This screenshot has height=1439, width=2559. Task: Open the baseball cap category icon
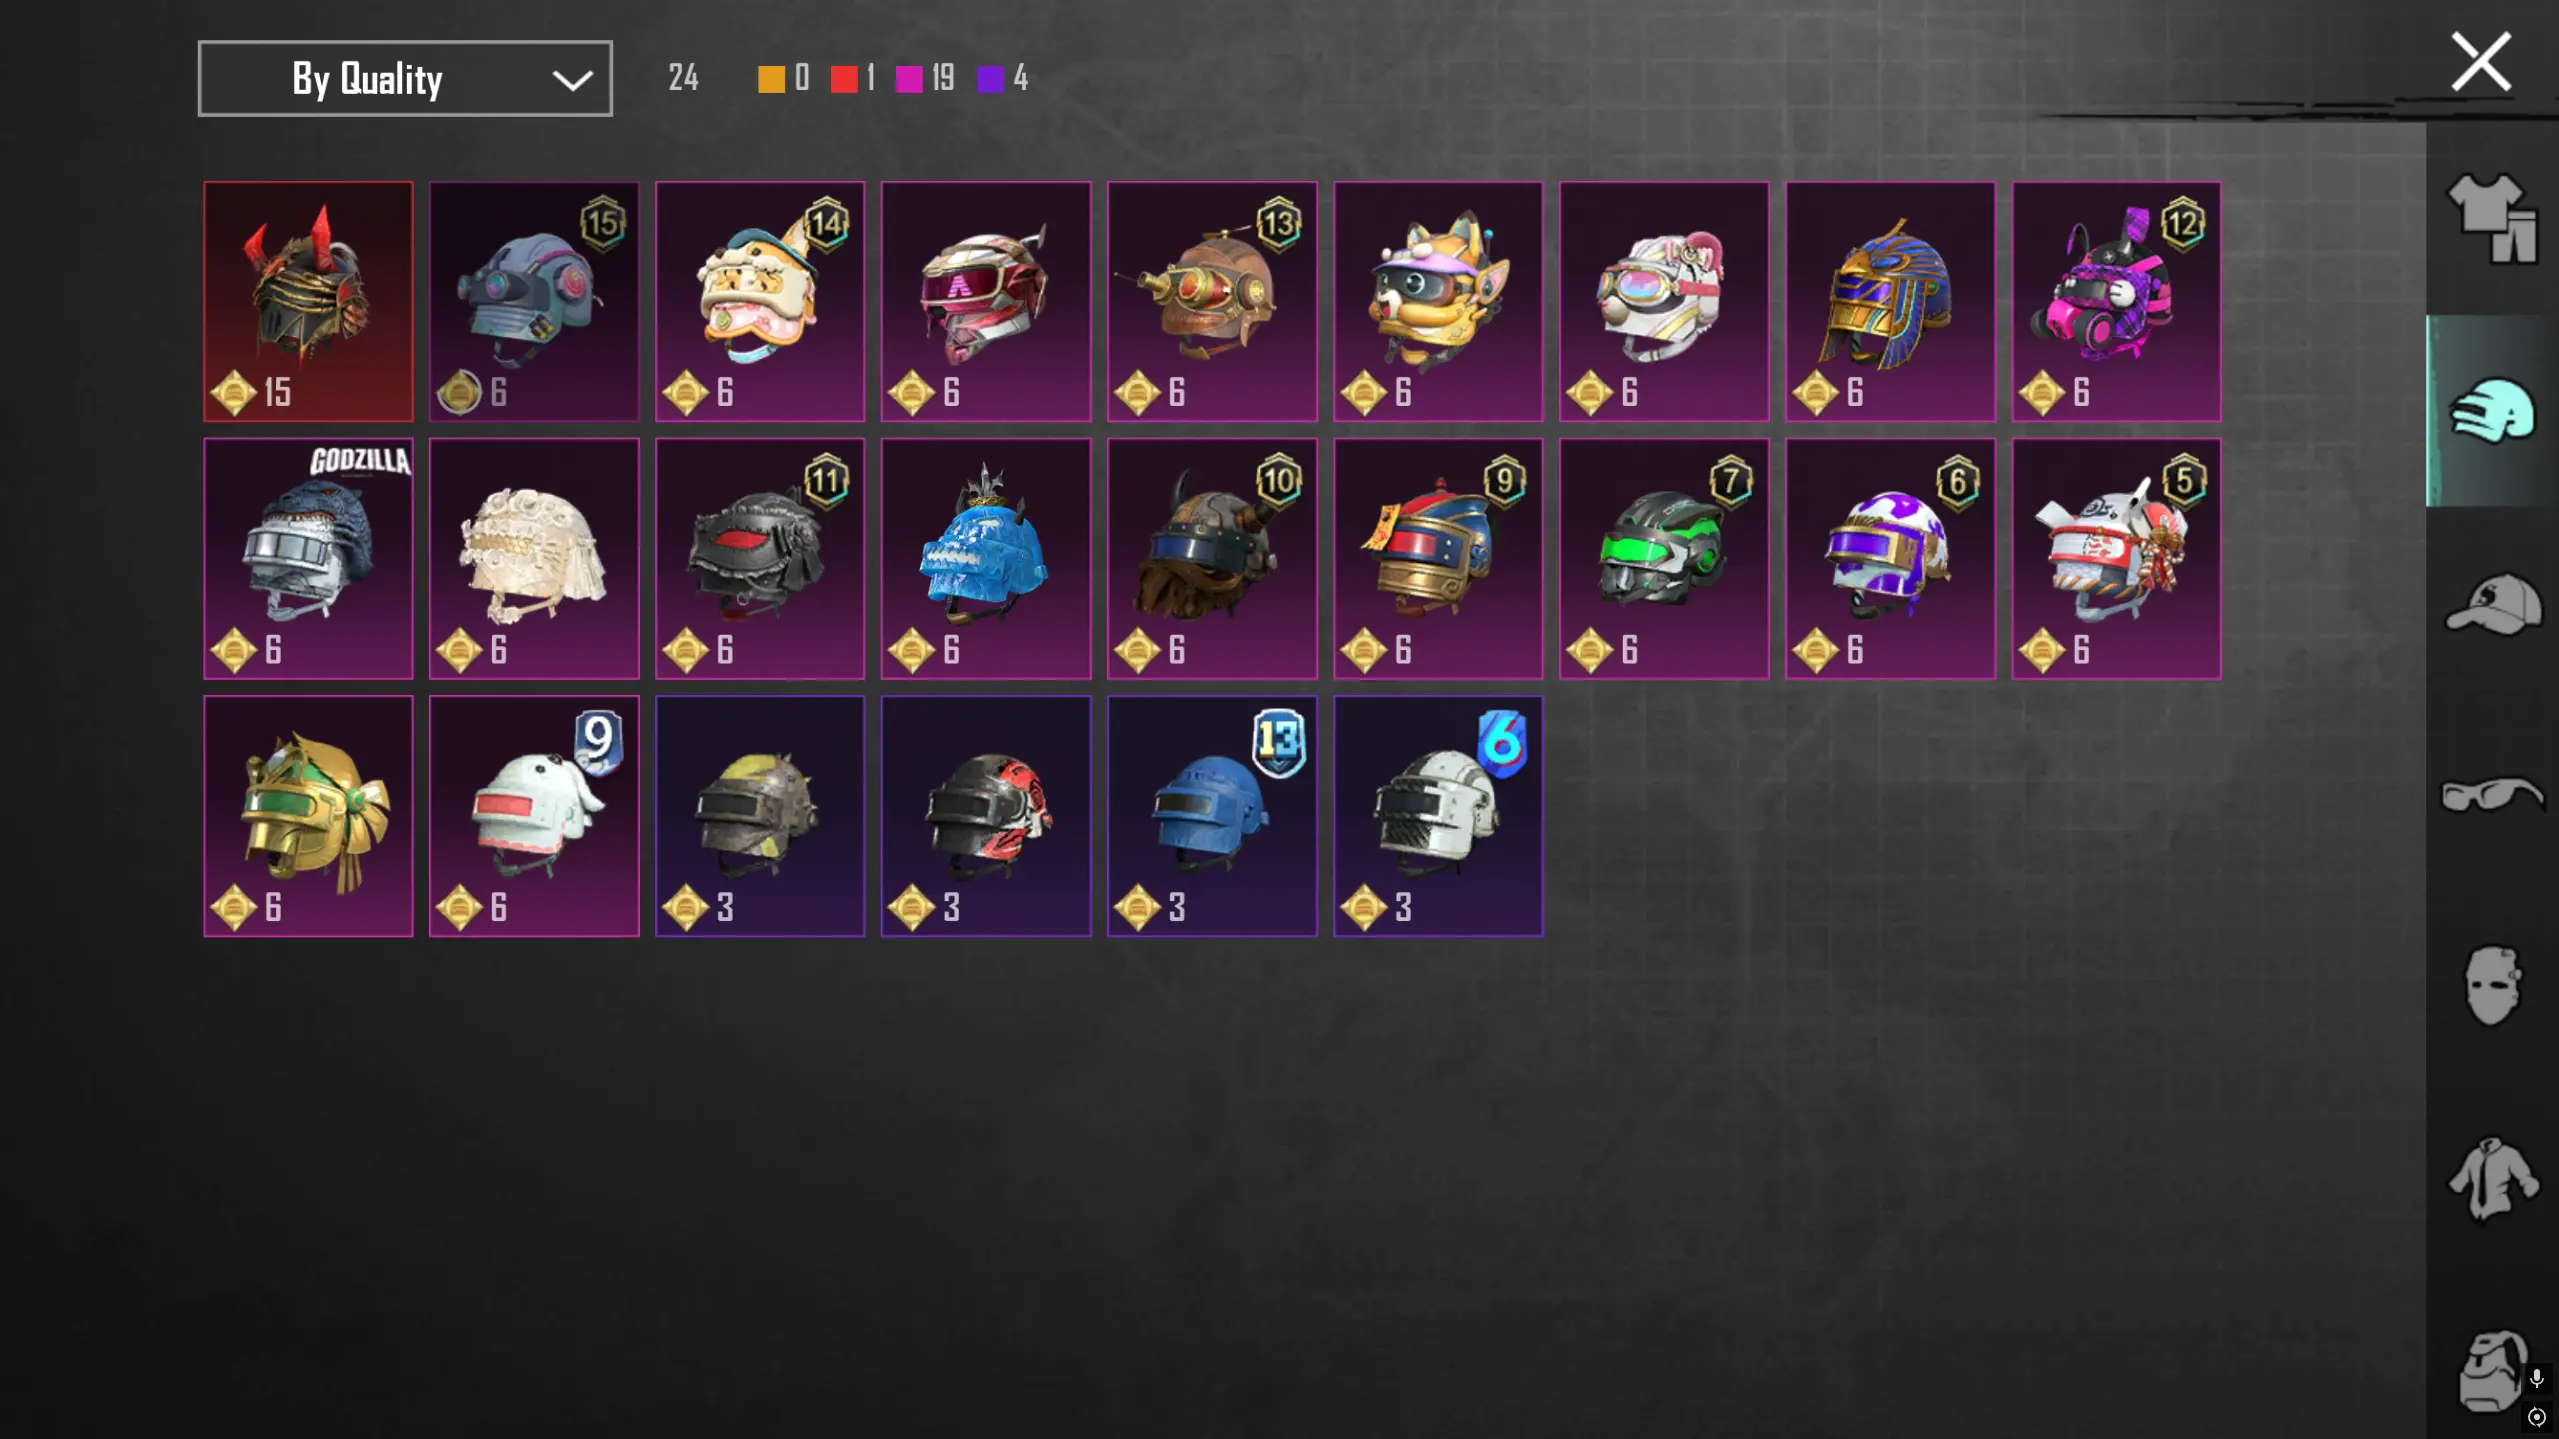pyautogui.click(x=2493, y=603)
